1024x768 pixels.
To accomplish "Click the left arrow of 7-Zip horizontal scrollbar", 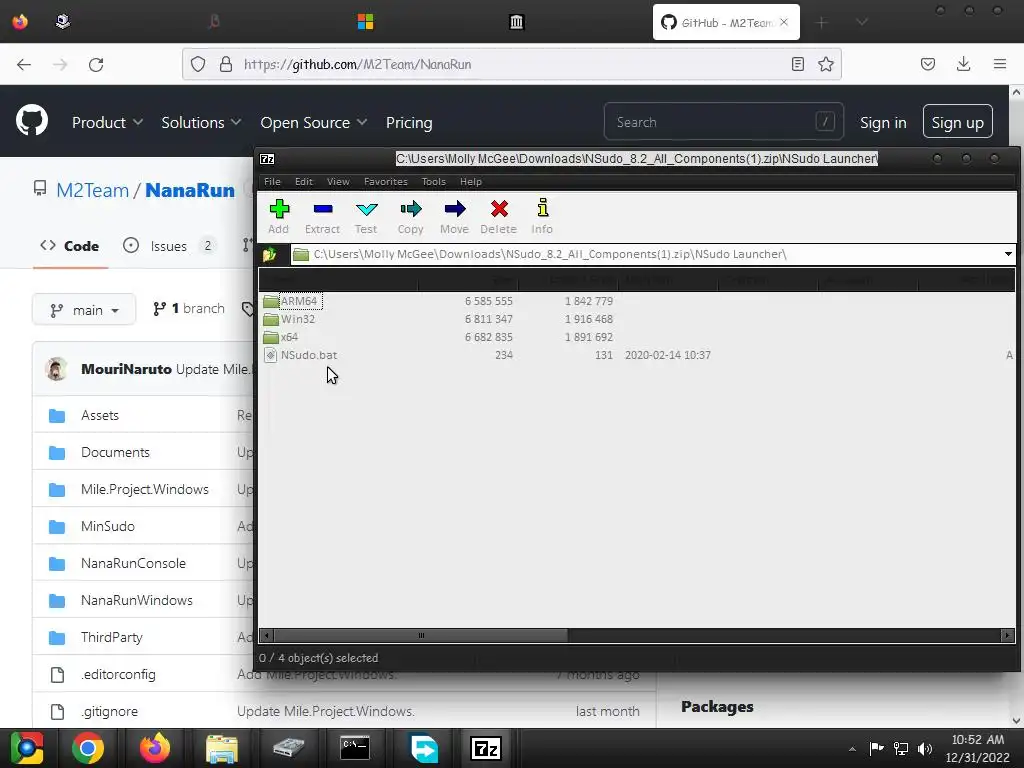I will coord(266,635).
